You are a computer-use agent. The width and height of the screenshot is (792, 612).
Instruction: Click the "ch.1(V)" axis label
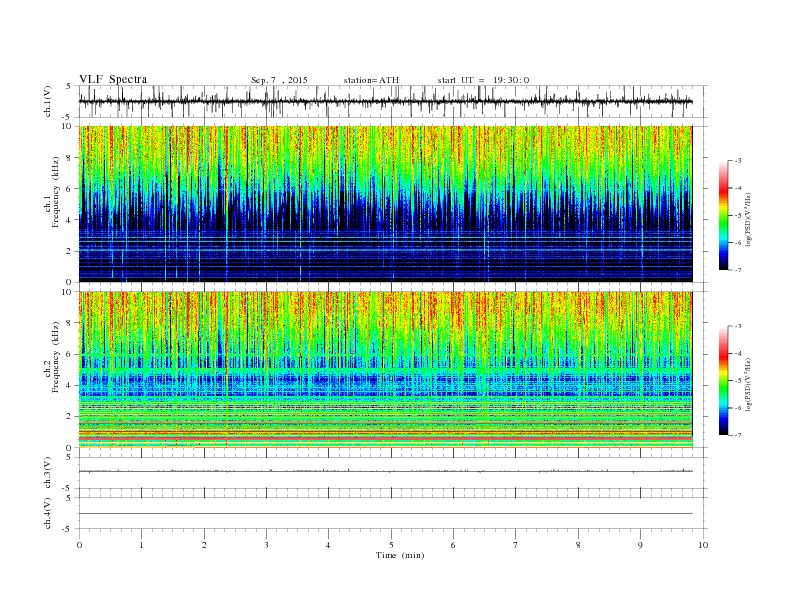pyautogui.click(x=48, y=101)
